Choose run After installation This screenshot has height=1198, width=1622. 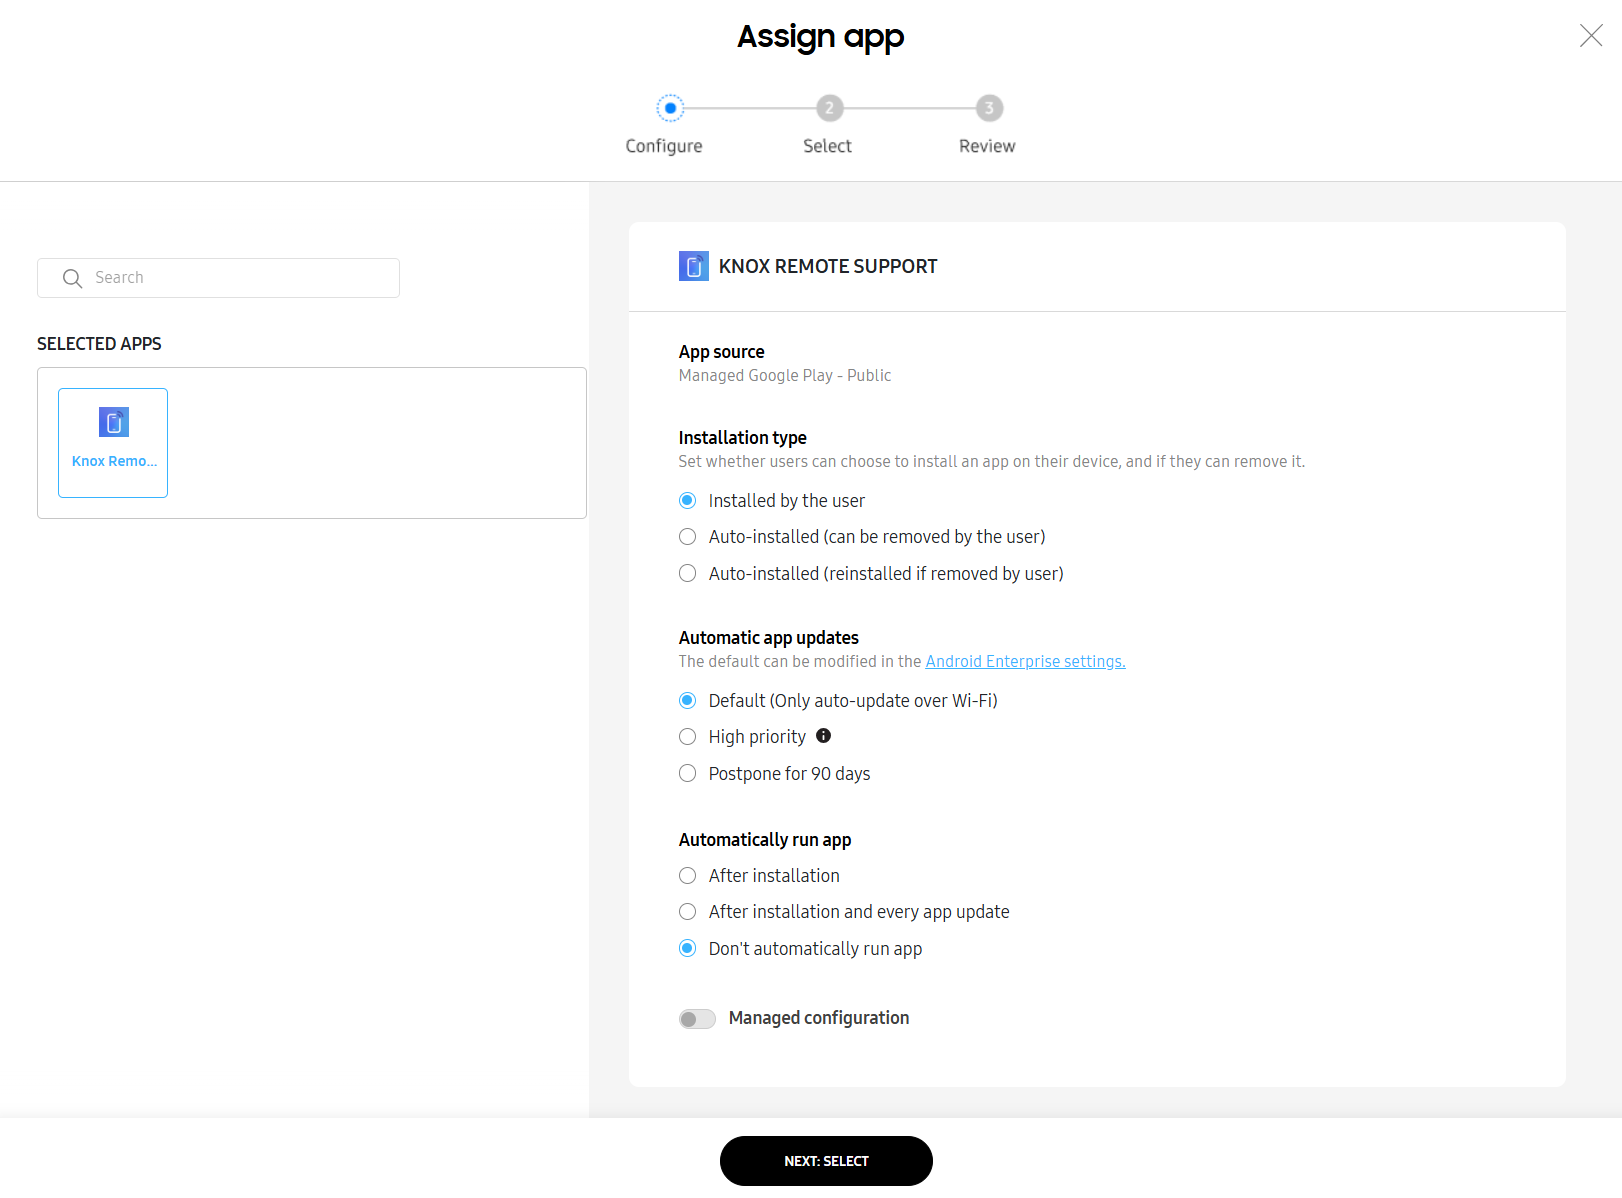pyautogui.click(x=687, y=876)
